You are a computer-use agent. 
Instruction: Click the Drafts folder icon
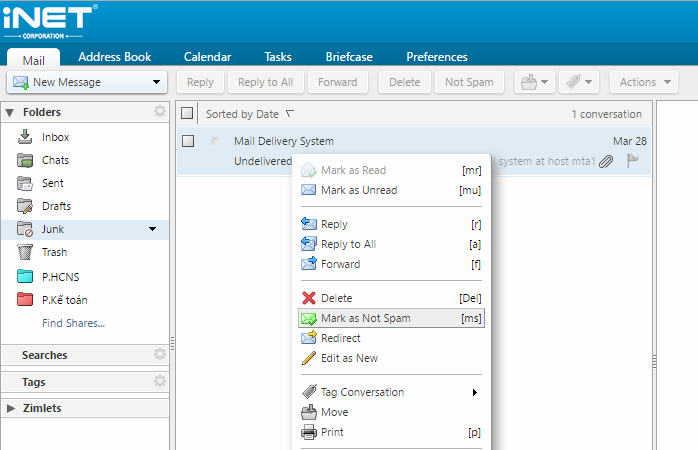25,206
